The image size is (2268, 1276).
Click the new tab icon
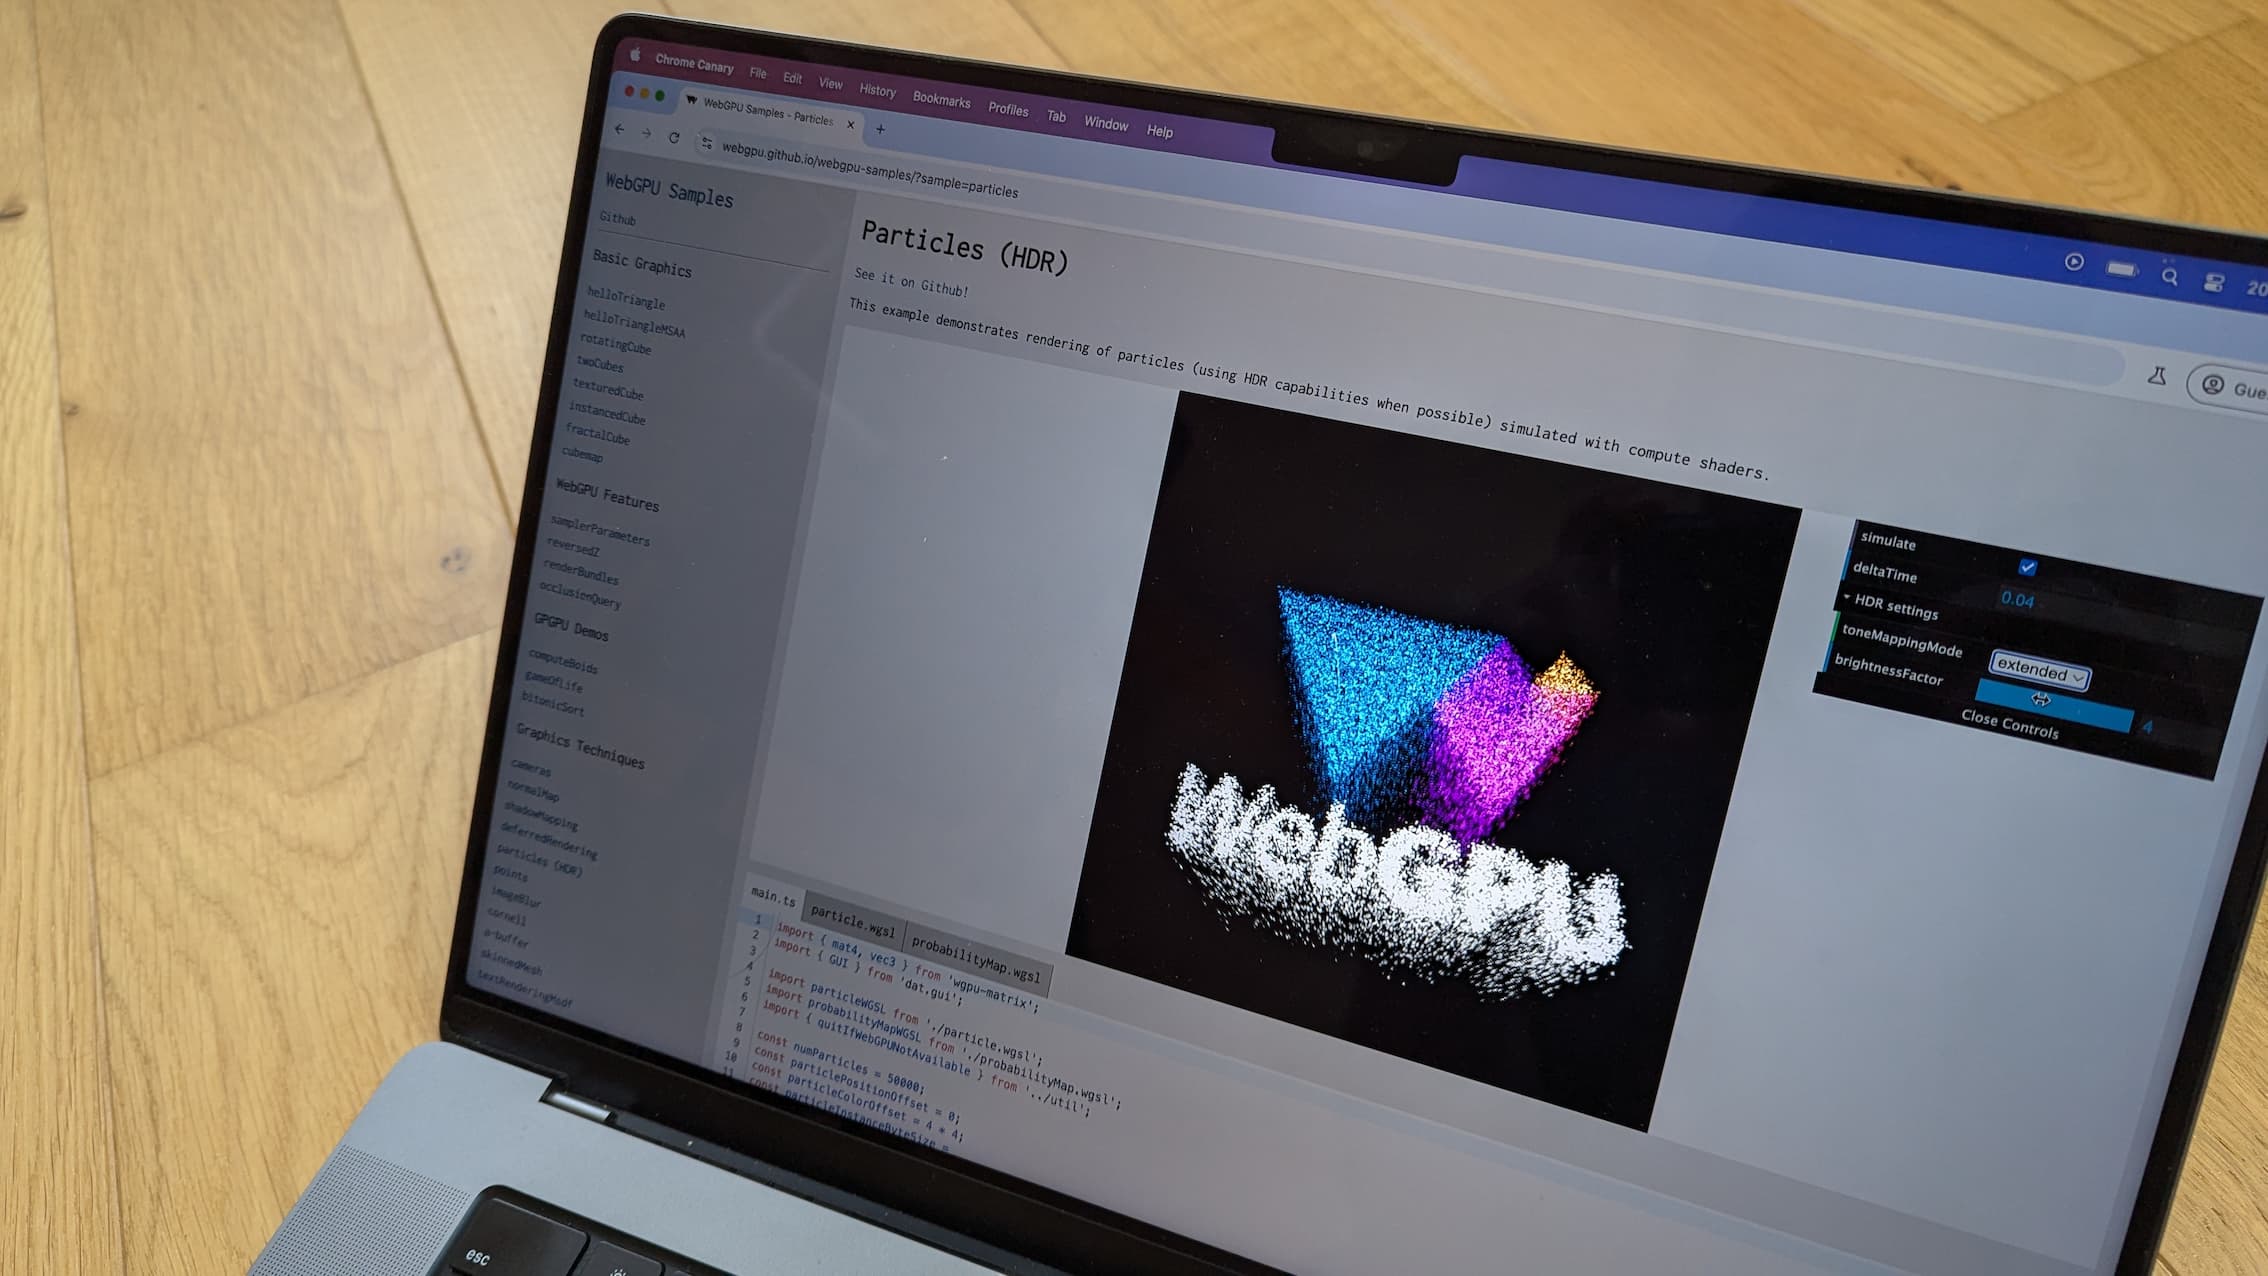click(x=880, y=125)
